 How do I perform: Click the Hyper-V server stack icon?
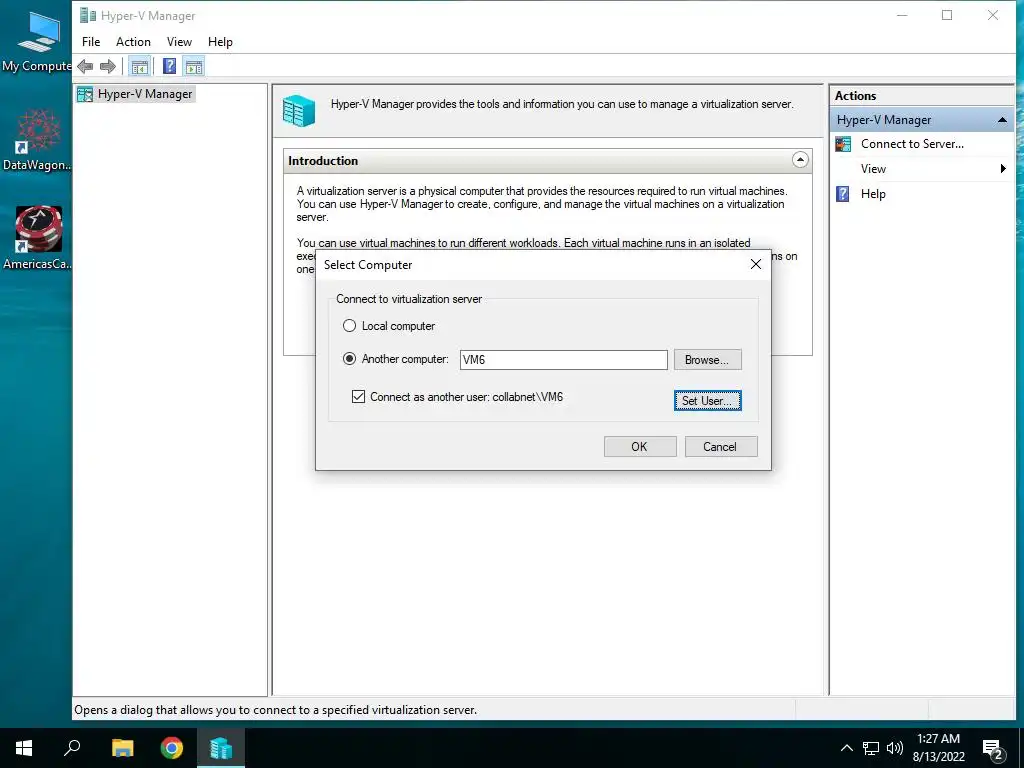coord(299,110)
